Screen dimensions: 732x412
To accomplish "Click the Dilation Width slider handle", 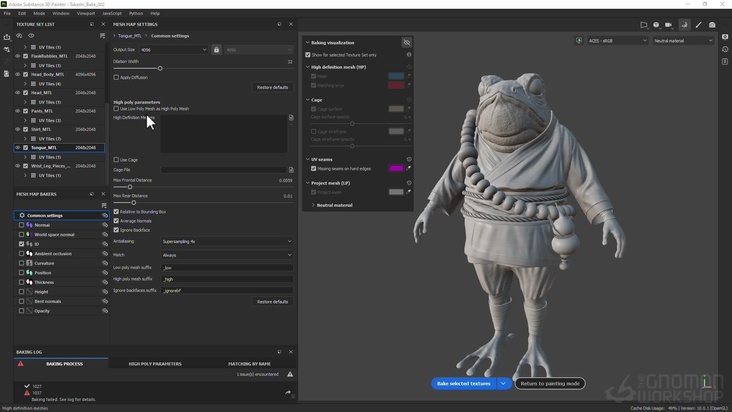I will [160, 69].
